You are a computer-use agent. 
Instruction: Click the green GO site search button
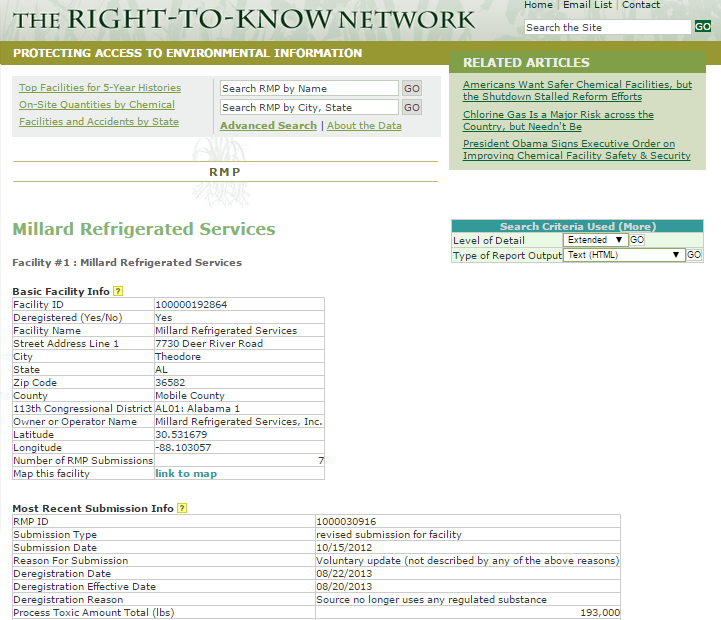tap(703, 27)
